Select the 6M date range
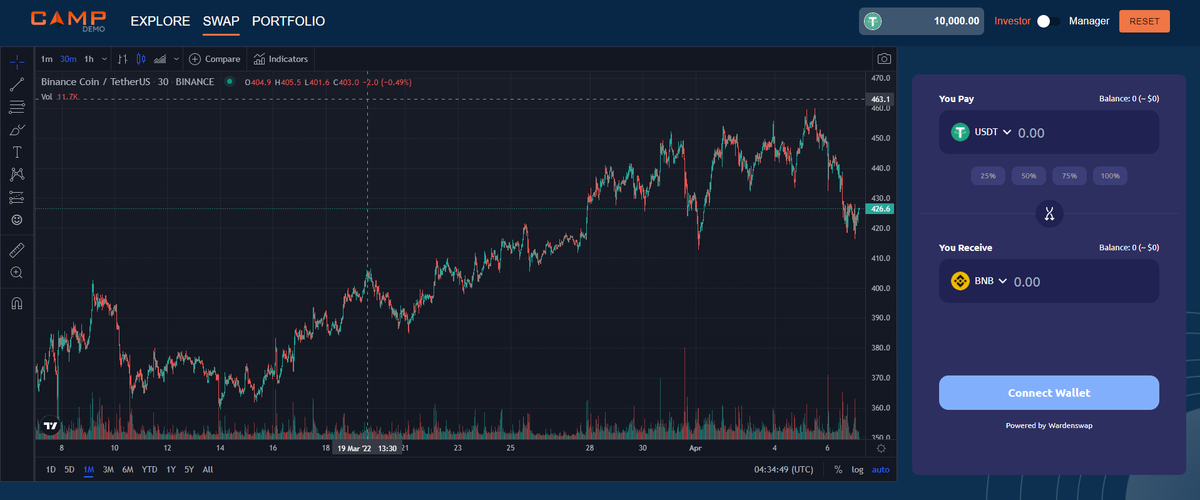The height and width of the screenshot is (500, 1200). pyautogui.click(x=127, y=469)
